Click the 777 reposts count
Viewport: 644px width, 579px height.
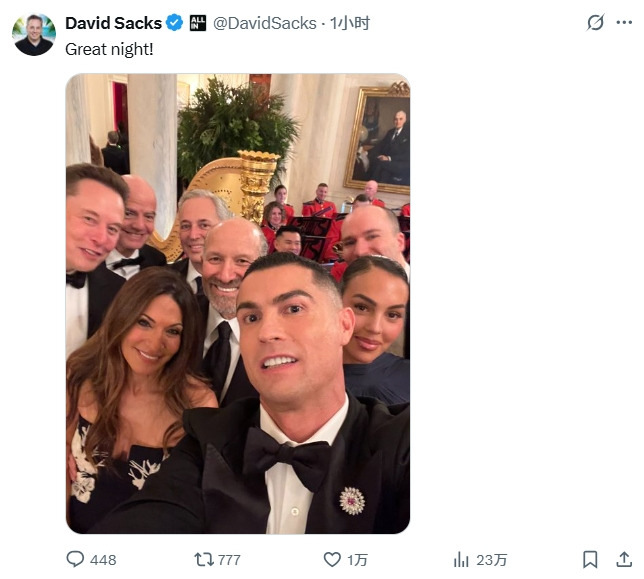coord(229,560)
